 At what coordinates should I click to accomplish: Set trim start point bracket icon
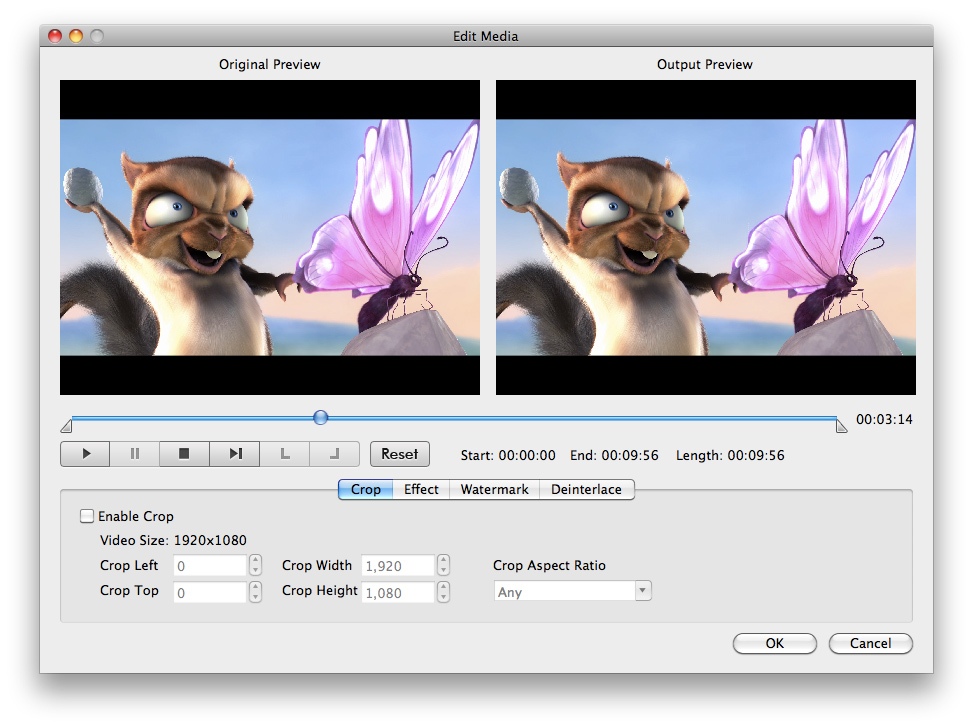pos(285,454)
